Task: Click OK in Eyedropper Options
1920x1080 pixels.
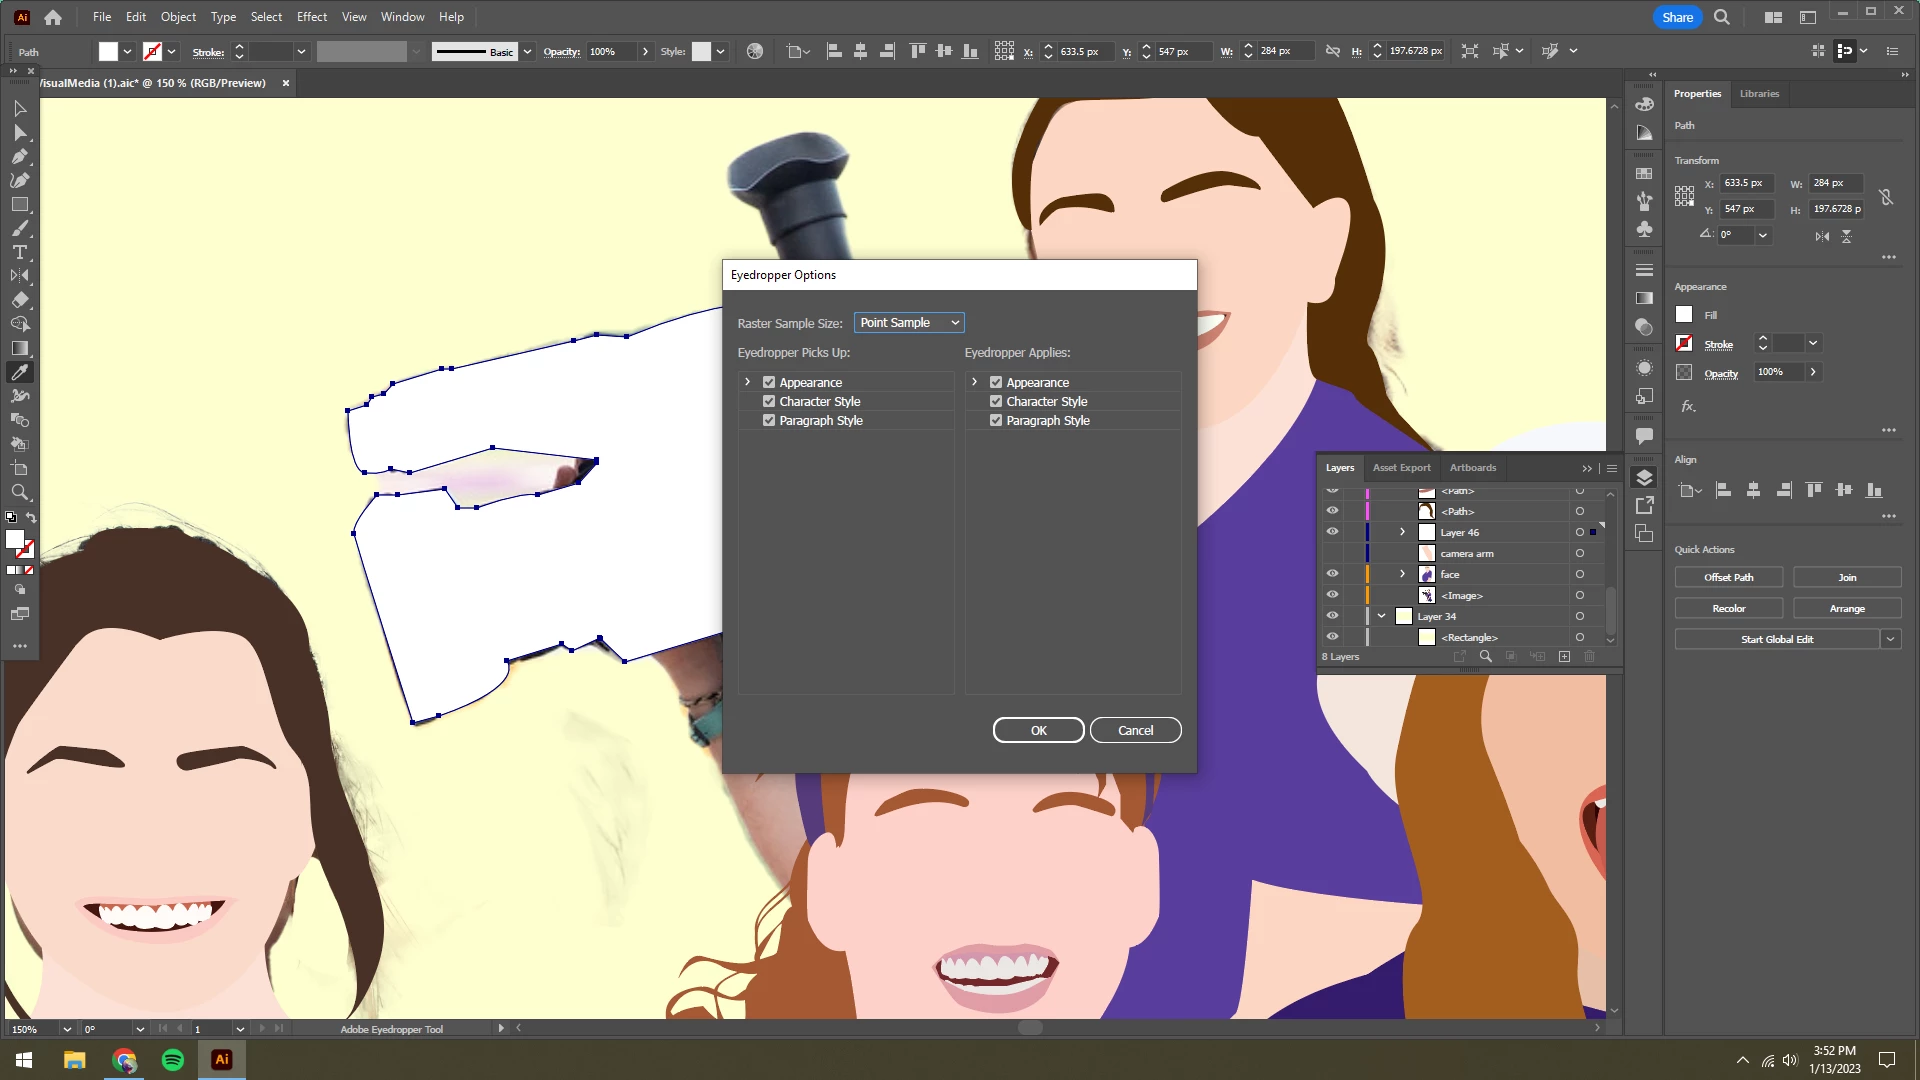Action: [x=1038, y=730]
